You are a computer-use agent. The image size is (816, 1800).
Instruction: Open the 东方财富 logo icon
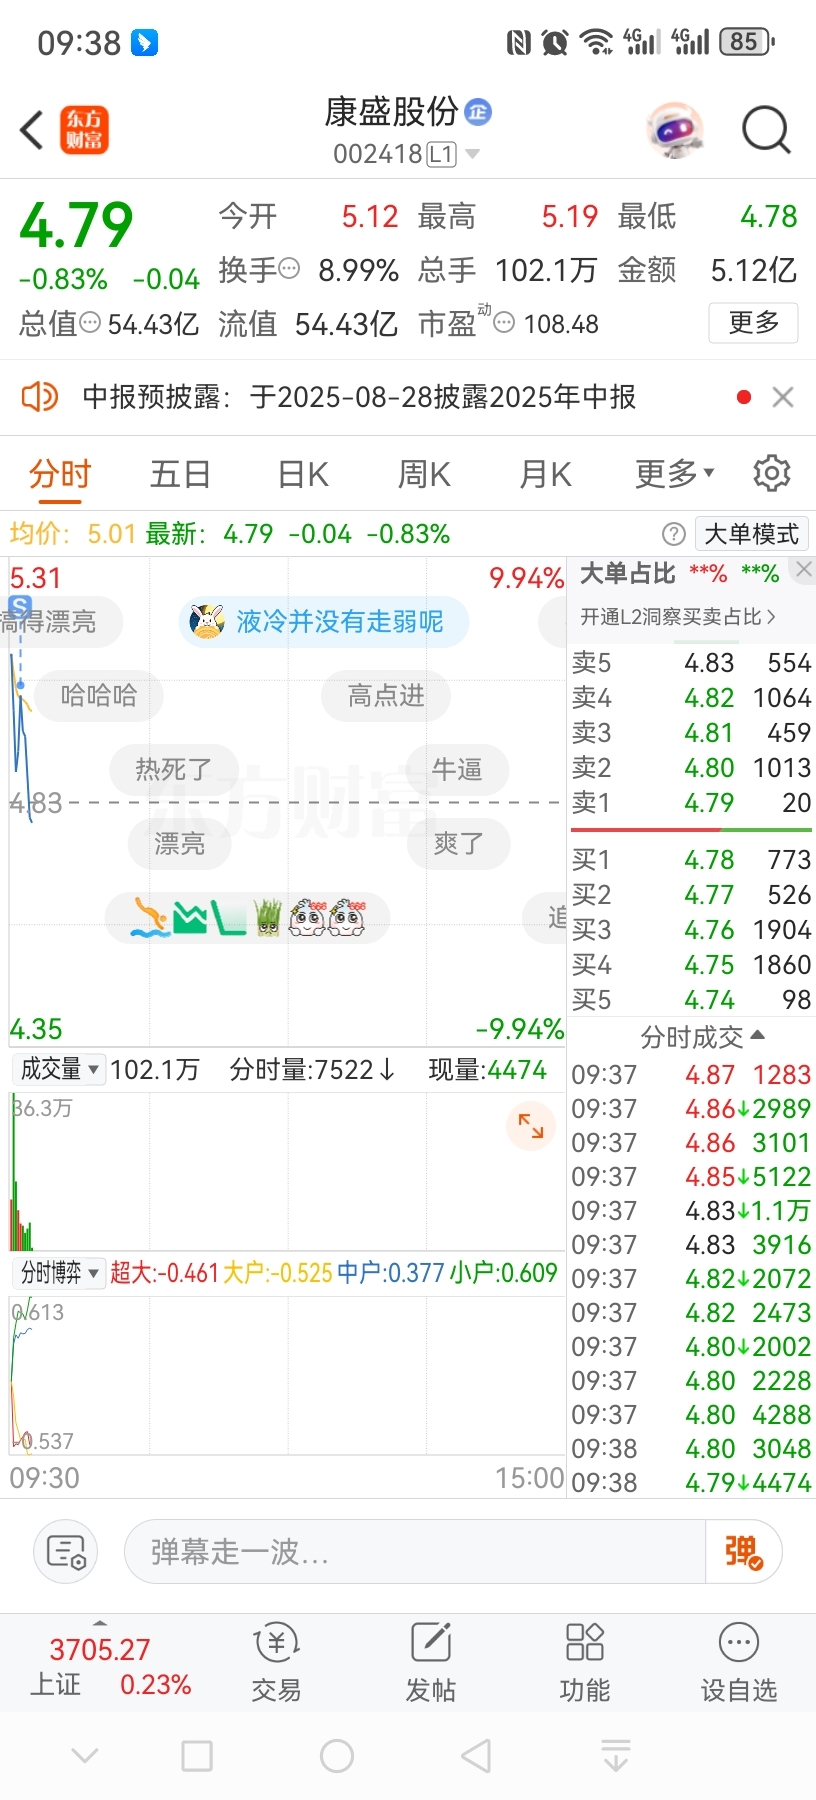pos(84,130)
